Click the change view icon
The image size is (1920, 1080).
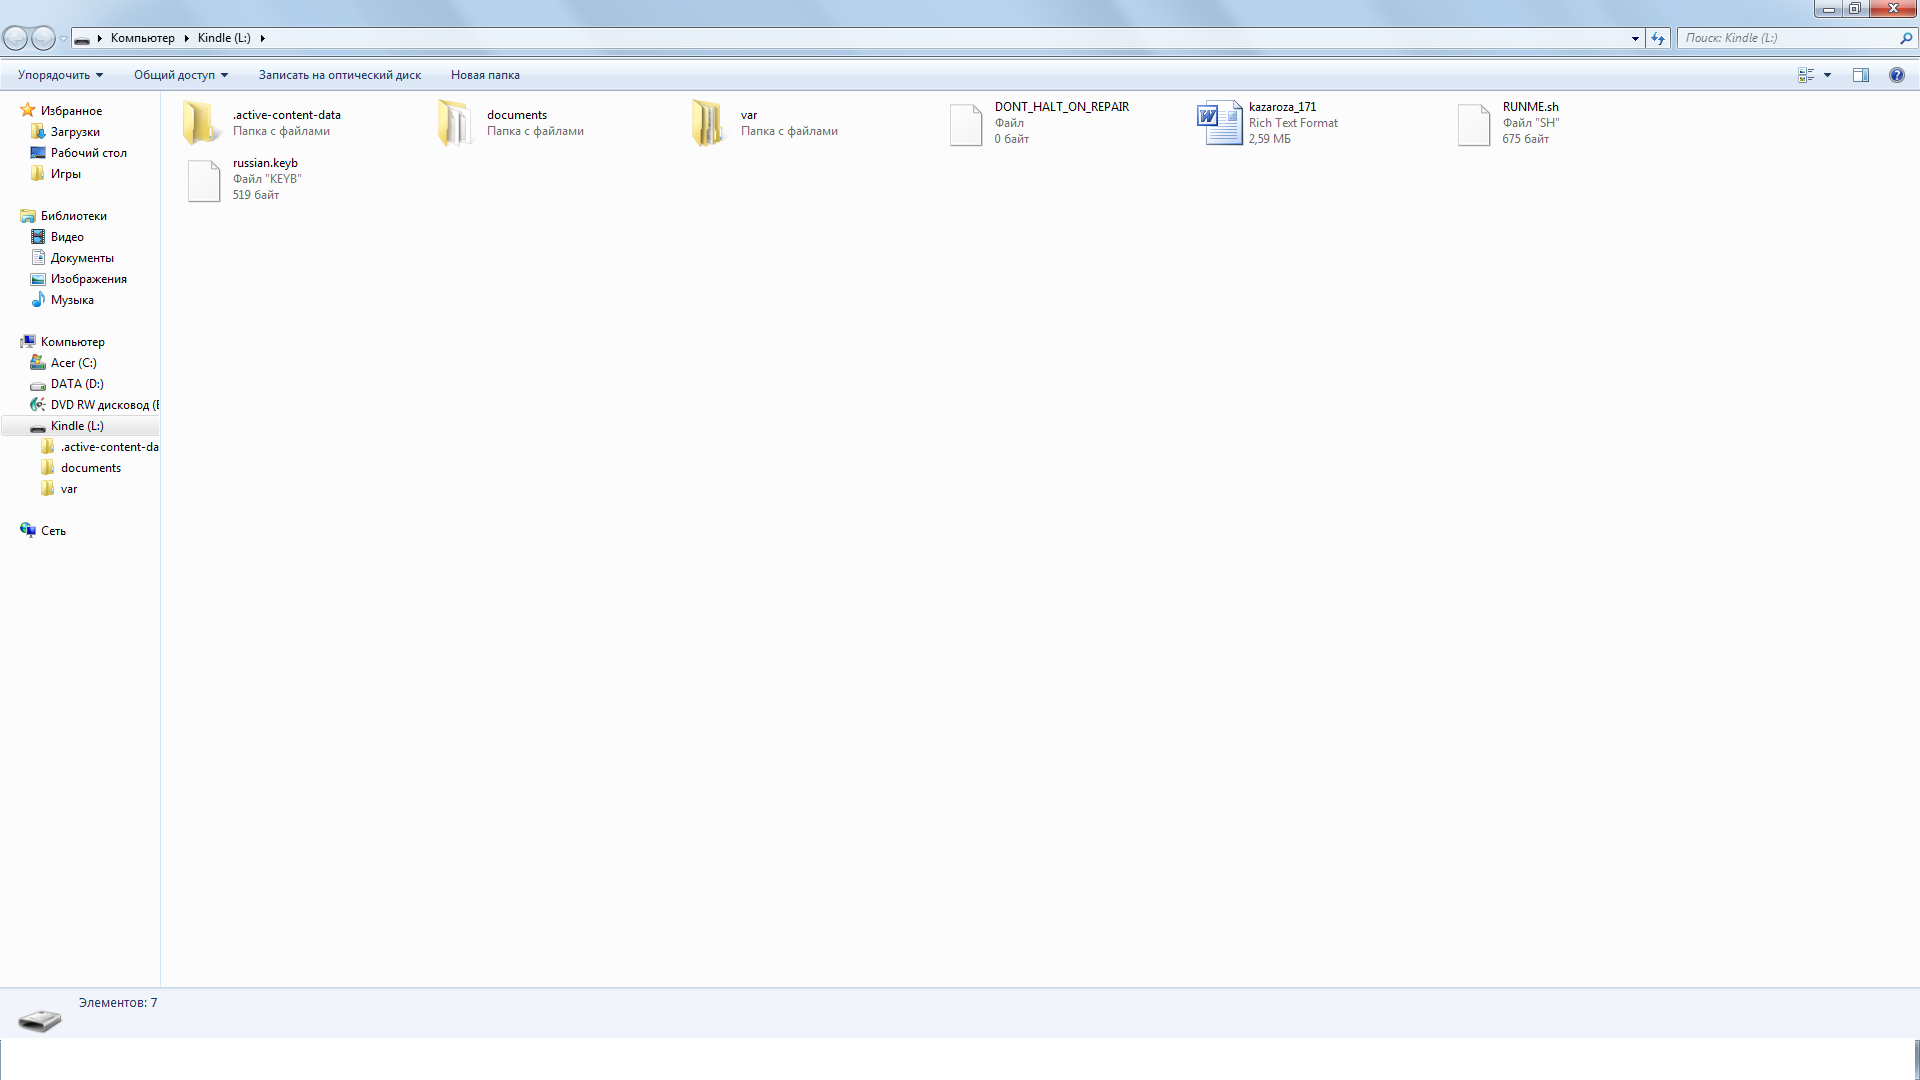1806,75
